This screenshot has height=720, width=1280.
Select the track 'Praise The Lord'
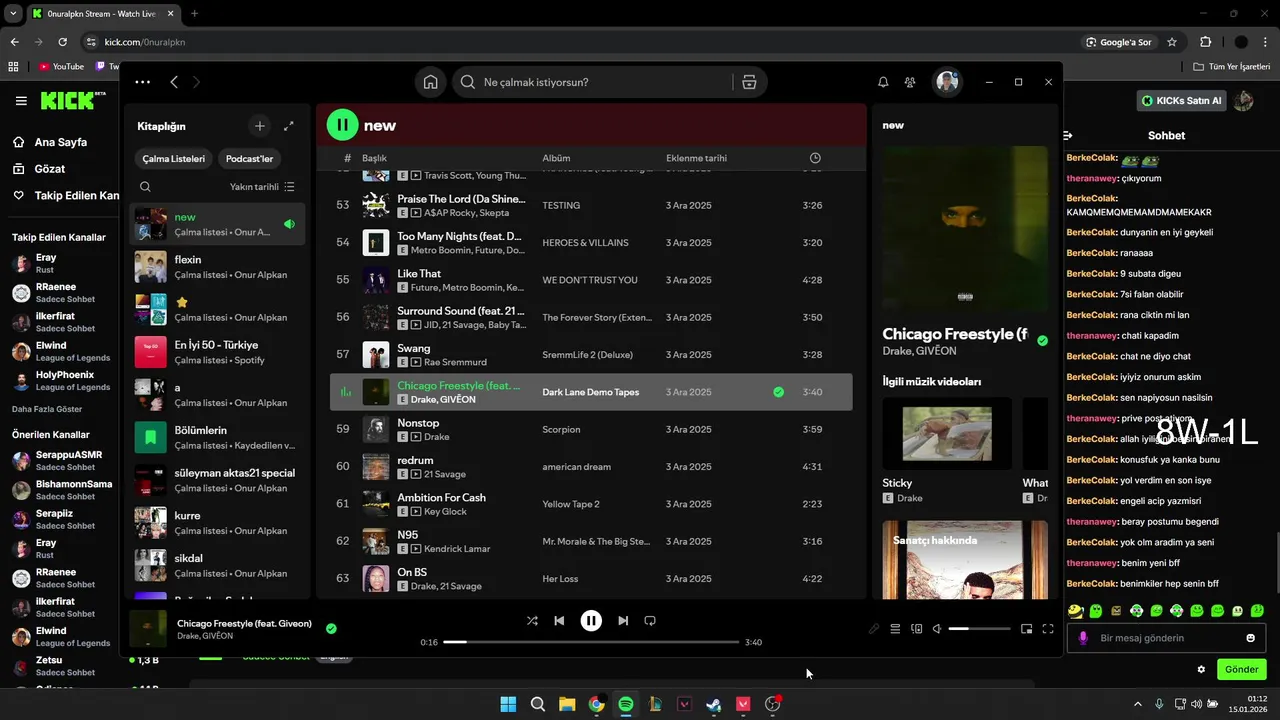591,205
